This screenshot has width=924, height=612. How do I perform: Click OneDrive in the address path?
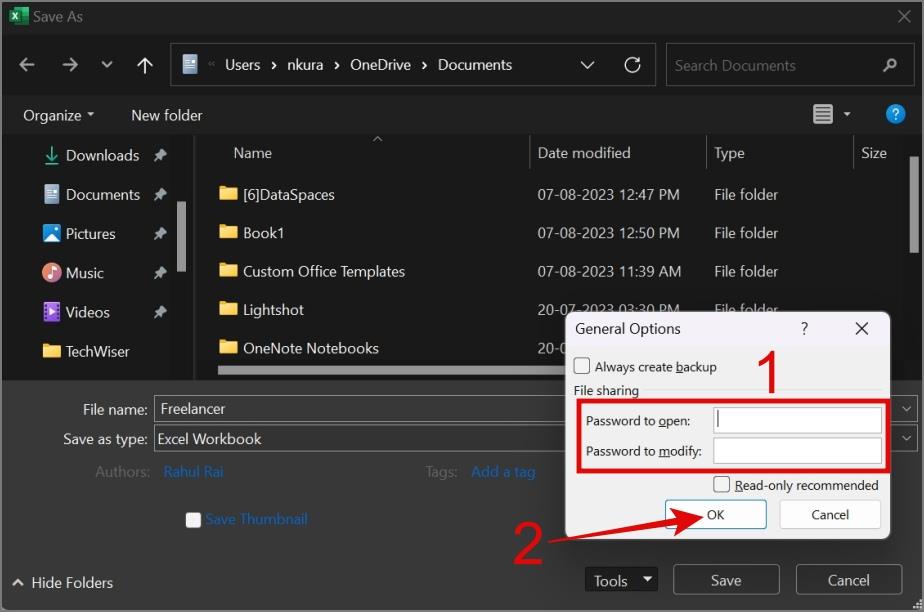[x=380, y=65]
